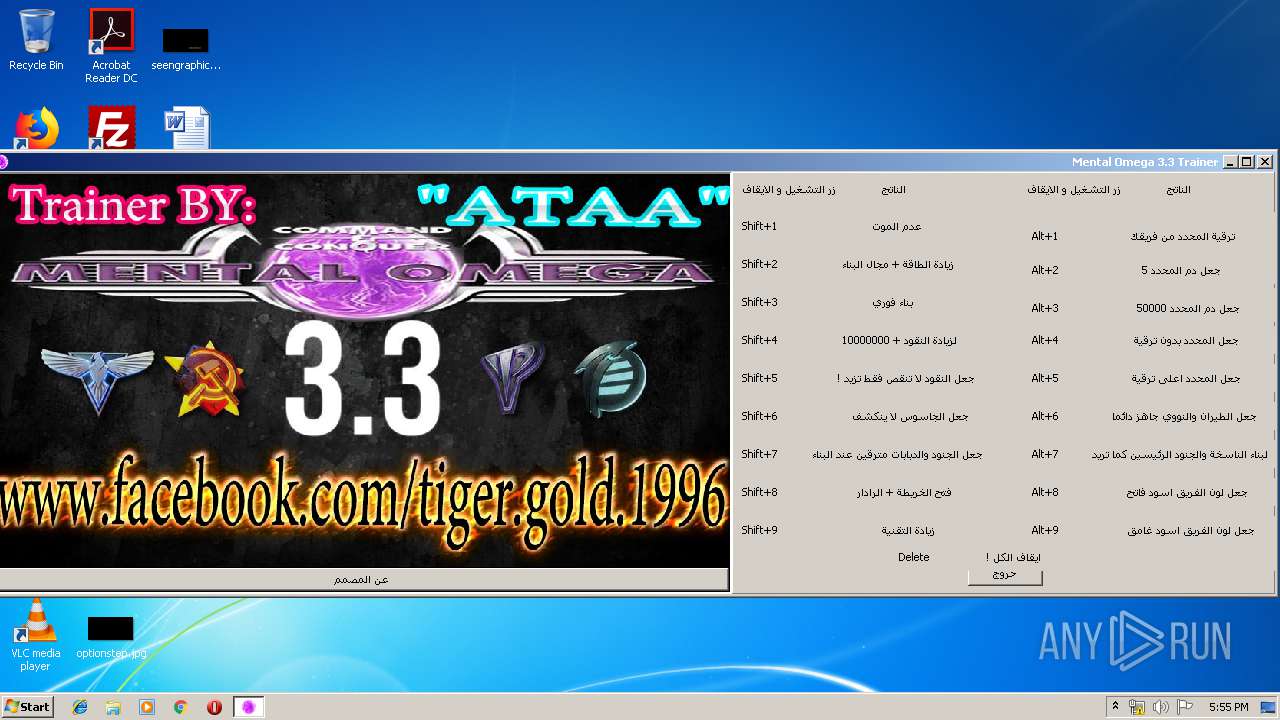Open Internet Explorer from the taskbar
Screen dimensions: 1280x720
point(80,707)
